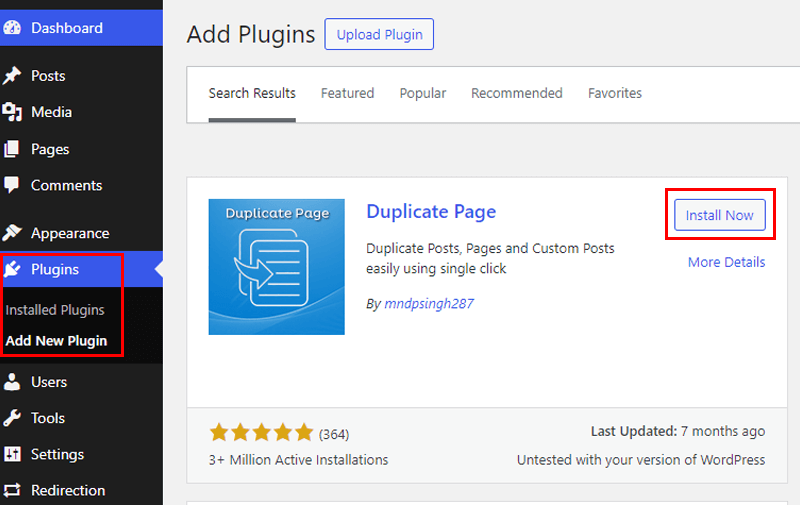Switch to the Search Results tab
The image size is (800, 505).
point(252,93)
